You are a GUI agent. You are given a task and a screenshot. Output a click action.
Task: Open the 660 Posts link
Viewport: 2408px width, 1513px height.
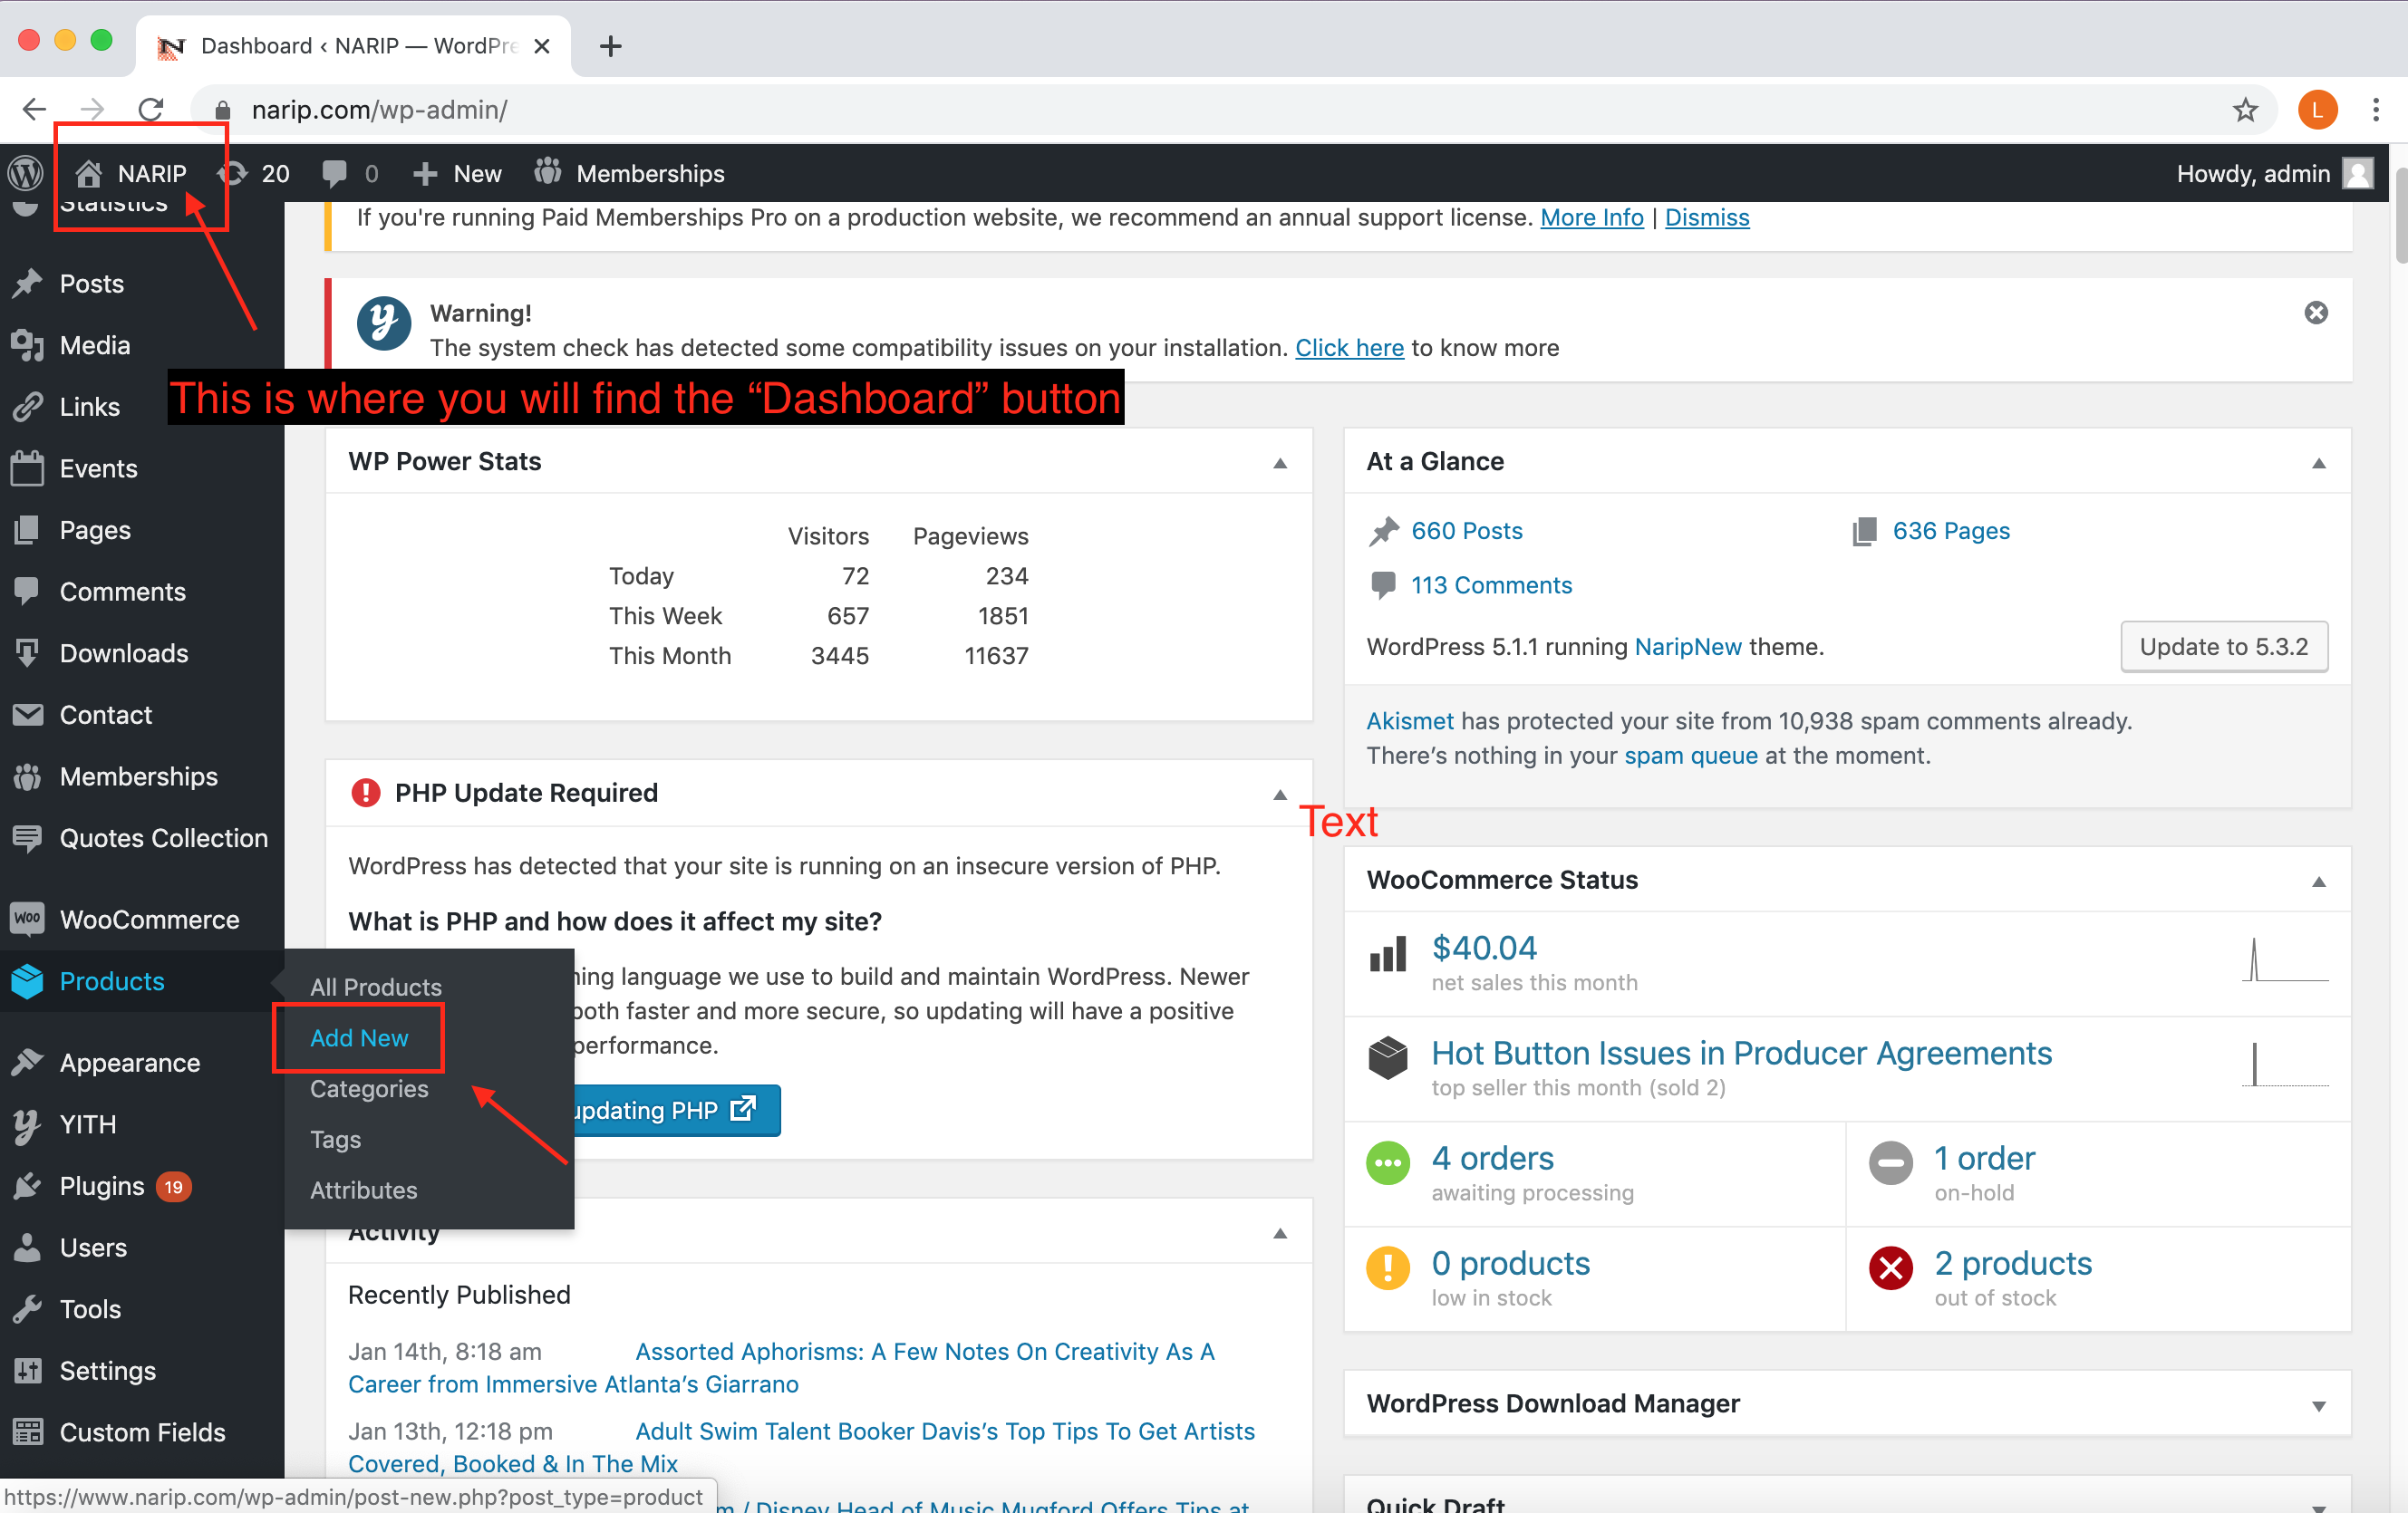(x=1466, y=531)
